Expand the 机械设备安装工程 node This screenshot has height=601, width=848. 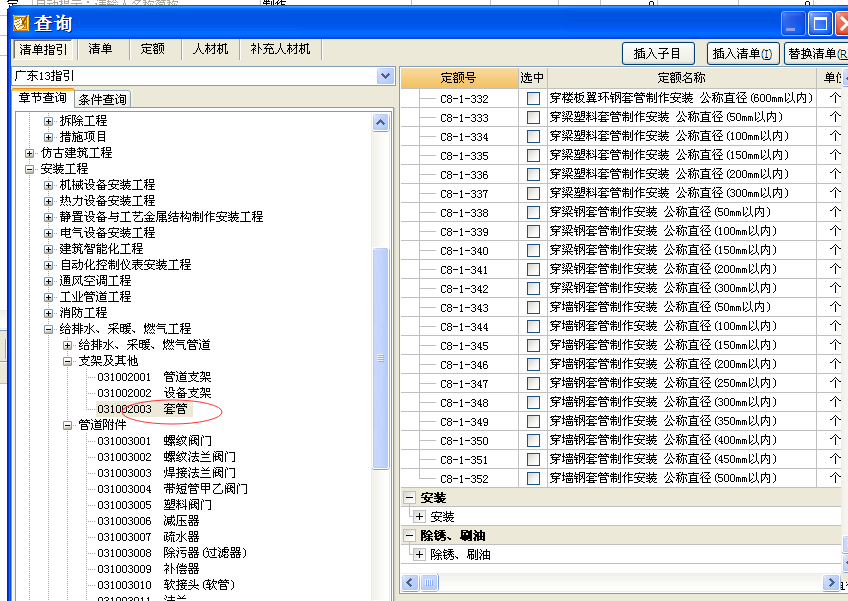point(48,185)
